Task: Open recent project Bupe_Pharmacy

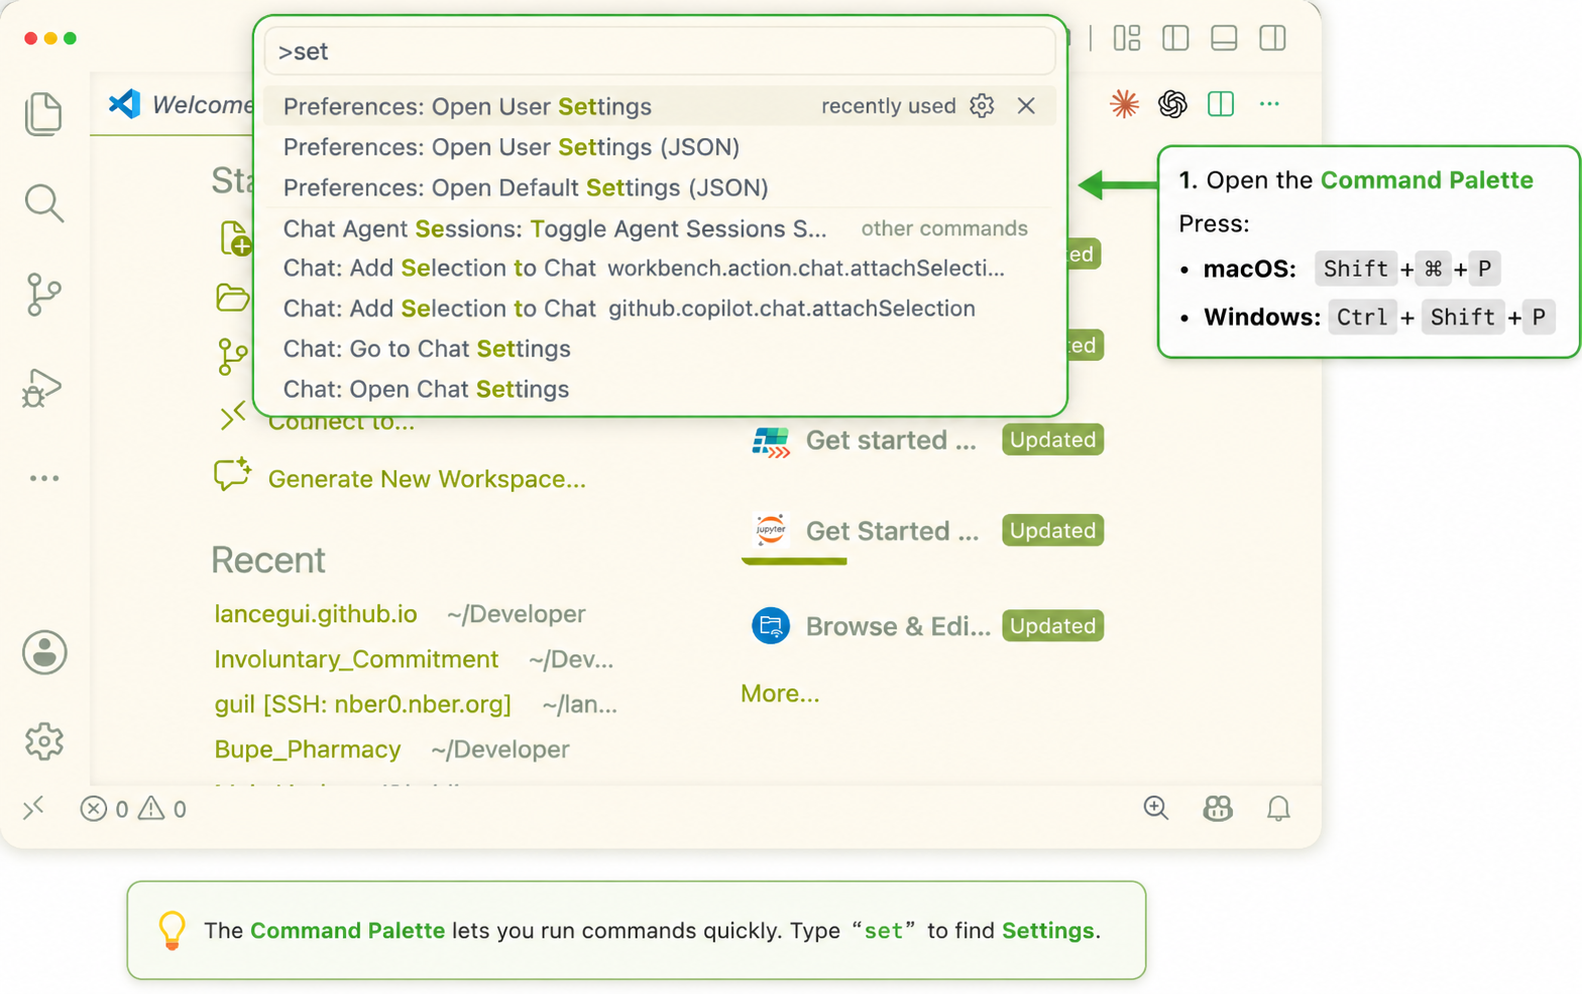Action: coord(308,749)
